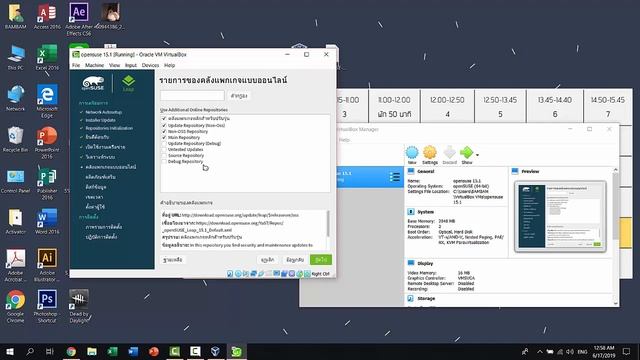This screenshot has width=640, height=360.
Task: Uncheck the first repository checkbox in the list
Action: pos(164,118)
